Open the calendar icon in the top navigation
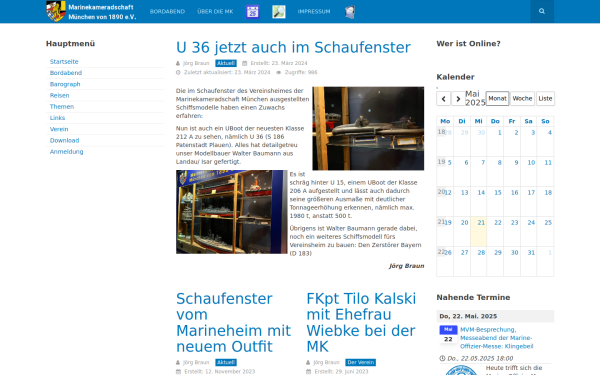This screenshot has height=375, width=600. point(253,12)
